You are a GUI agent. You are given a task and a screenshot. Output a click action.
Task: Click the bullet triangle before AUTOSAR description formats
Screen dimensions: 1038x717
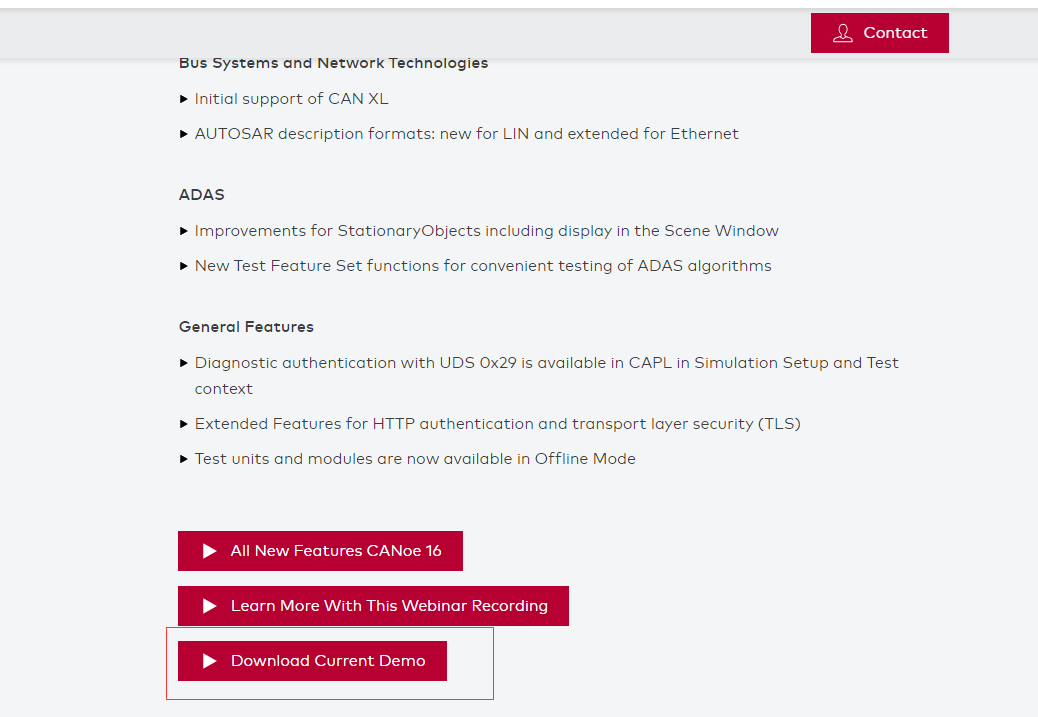pos(184,134)
